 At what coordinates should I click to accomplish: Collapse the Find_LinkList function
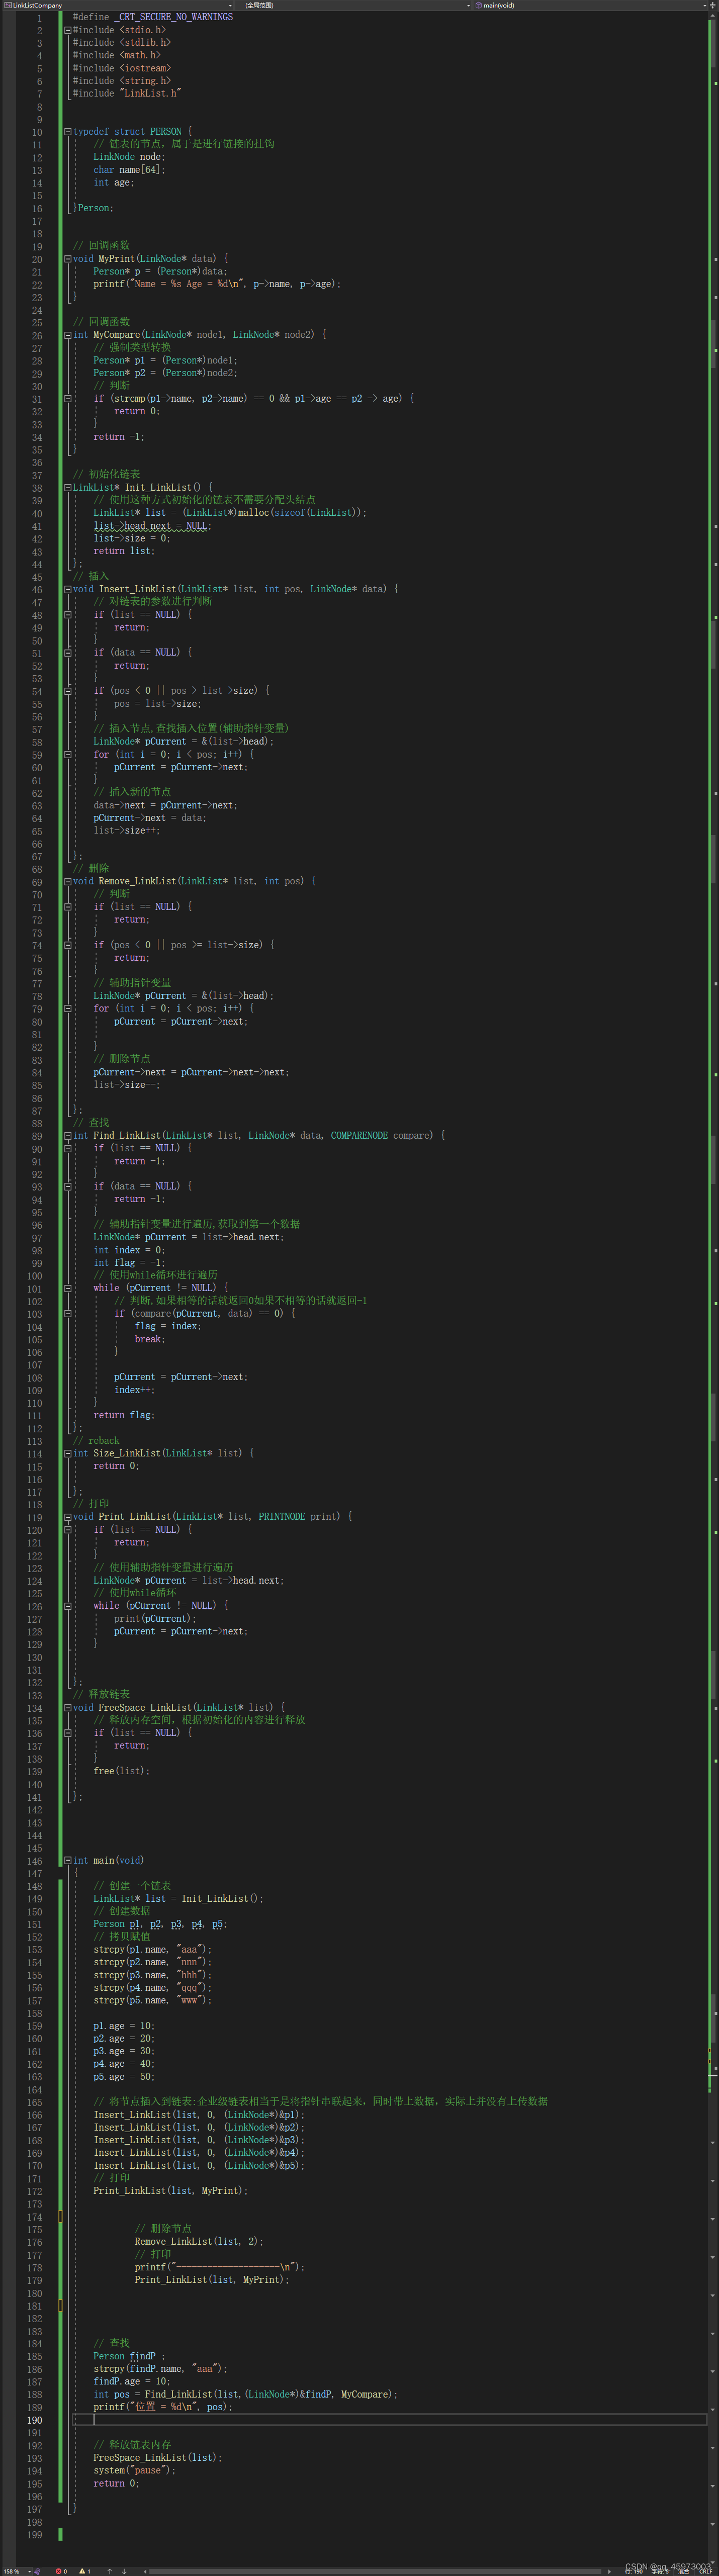[68, 1135]
